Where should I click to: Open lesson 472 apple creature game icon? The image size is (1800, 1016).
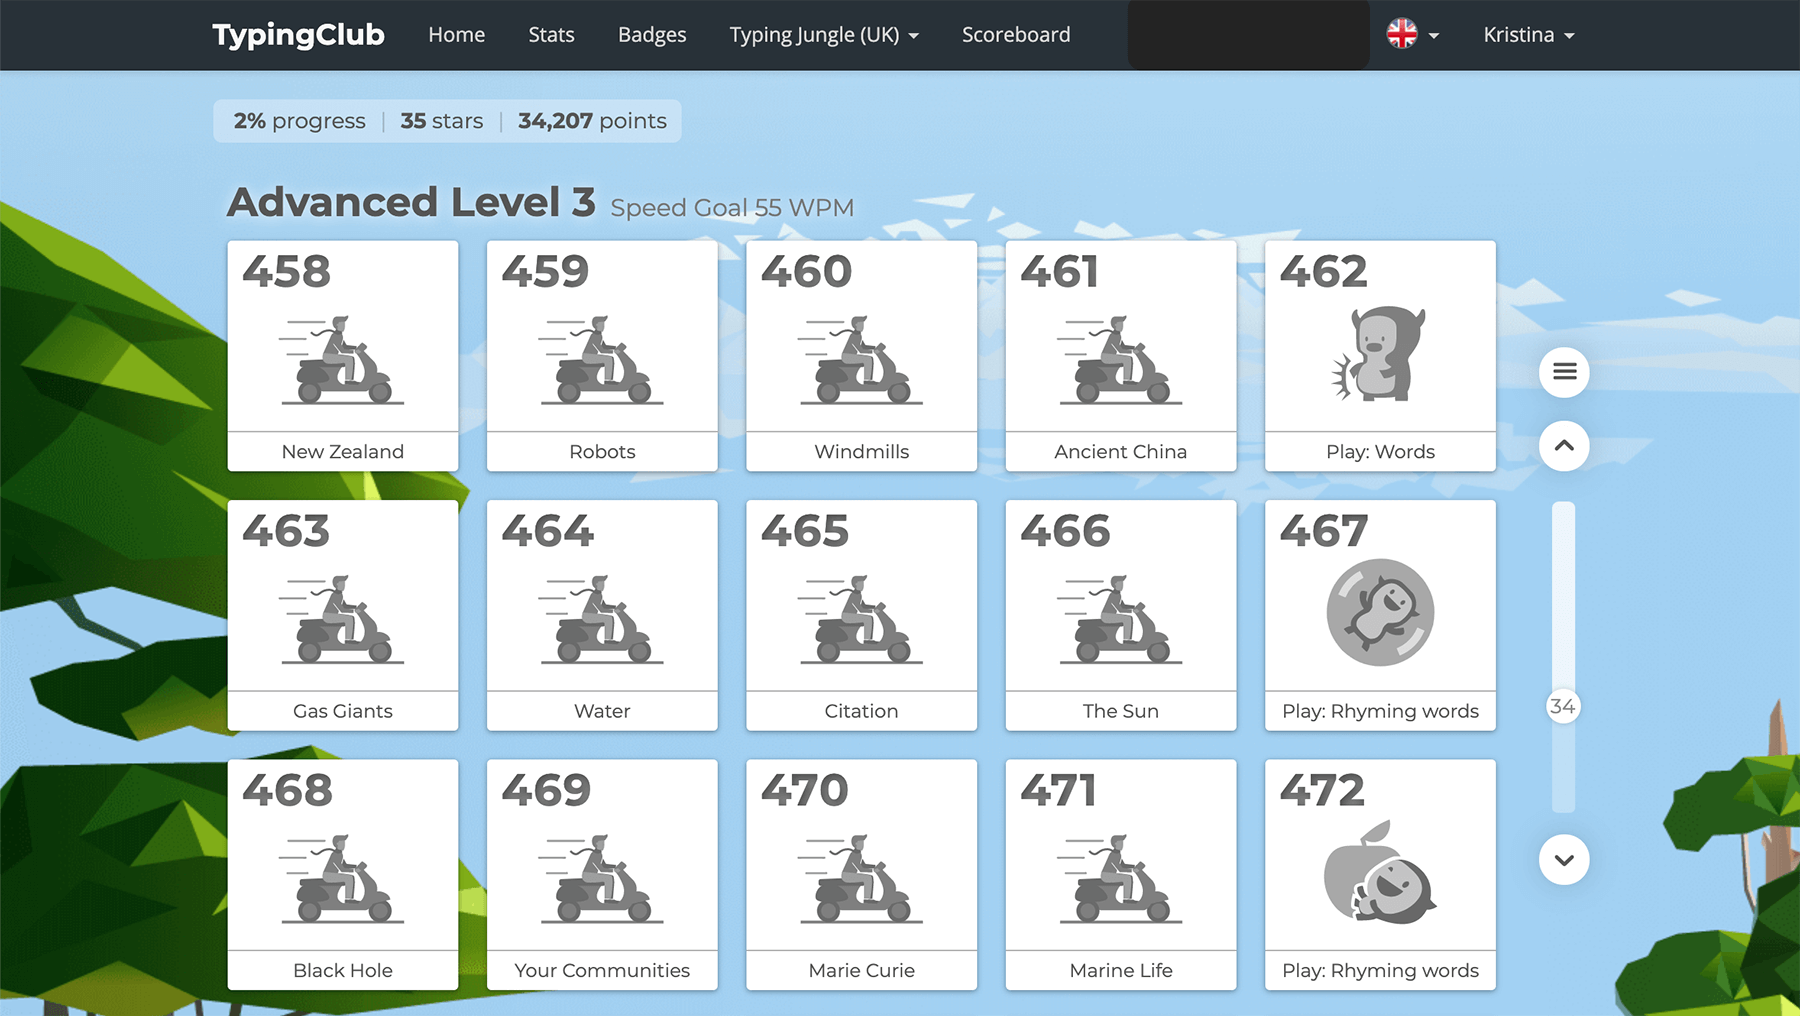click(1380, 873)
